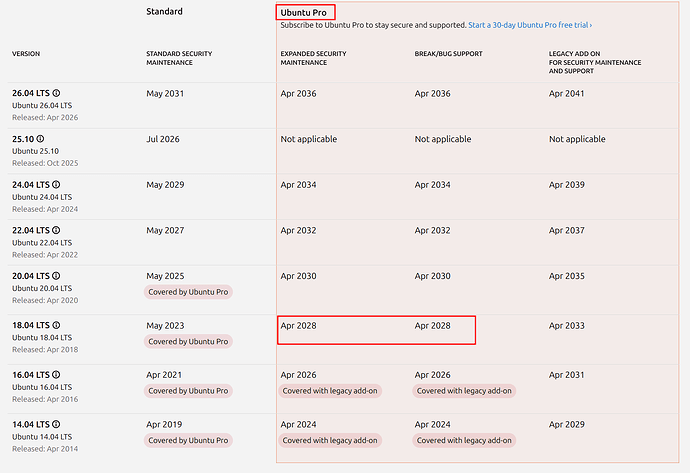
Task: Click Released: Oct 2025 text
Action: tap(45, 163)
